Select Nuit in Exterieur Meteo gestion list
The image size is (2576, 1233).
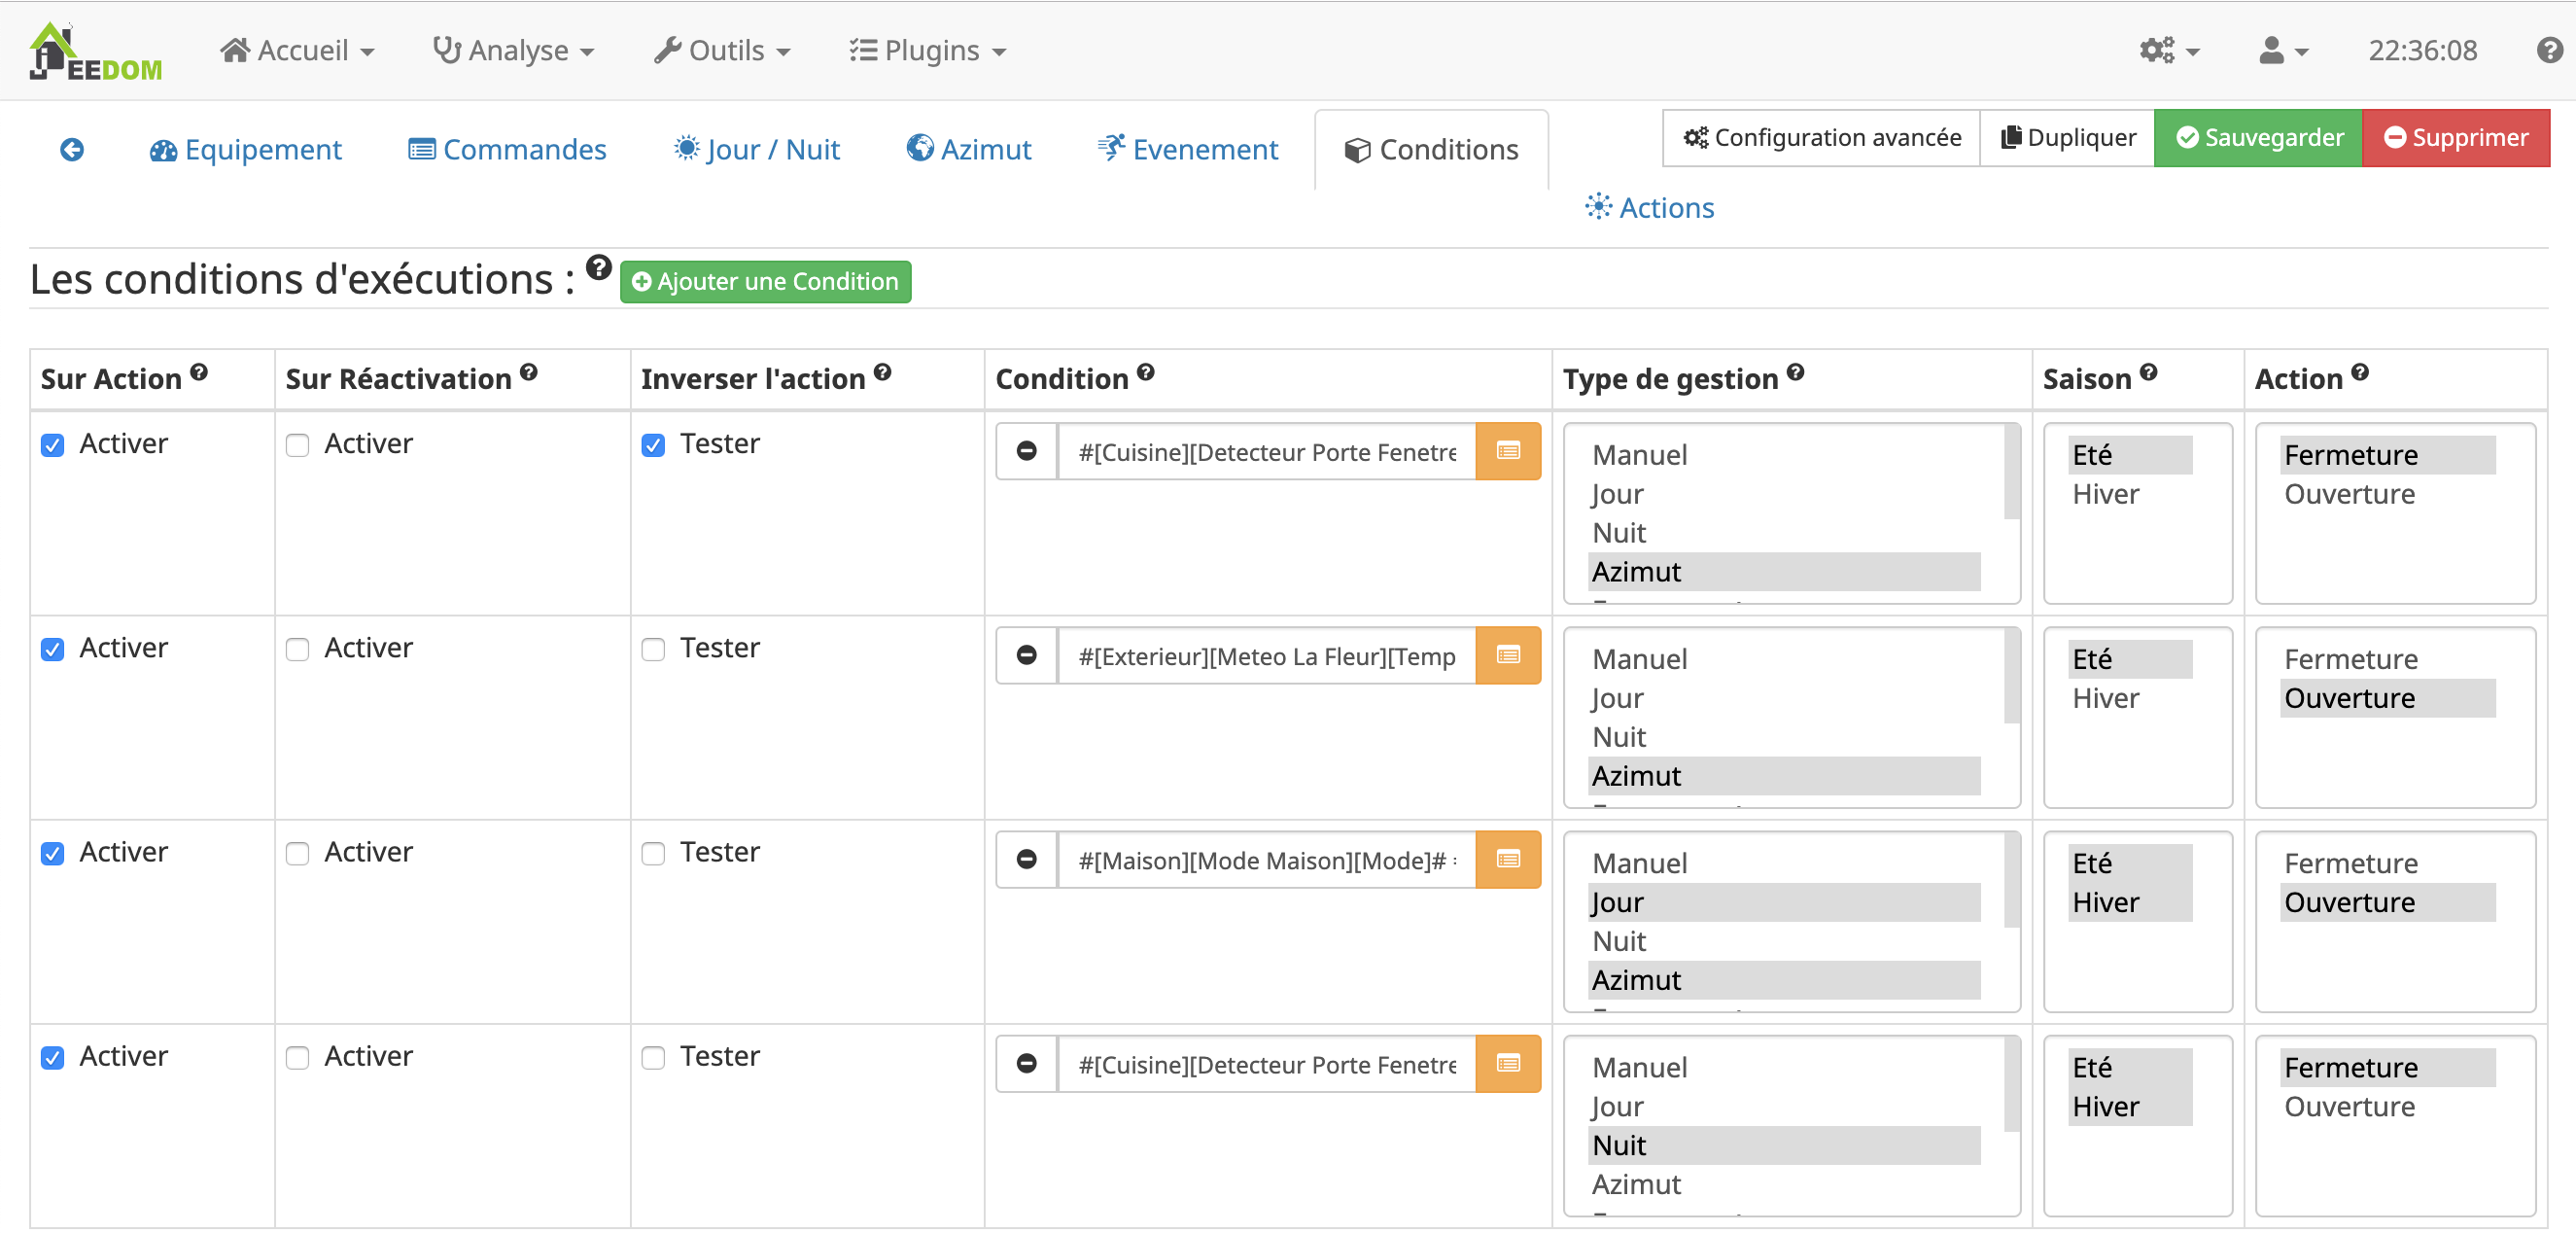point(1784,737)
